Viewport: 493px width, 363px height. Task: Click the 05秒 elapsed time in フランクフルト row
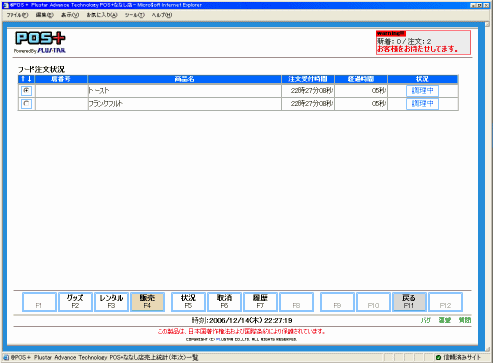(x=379, y=104)
